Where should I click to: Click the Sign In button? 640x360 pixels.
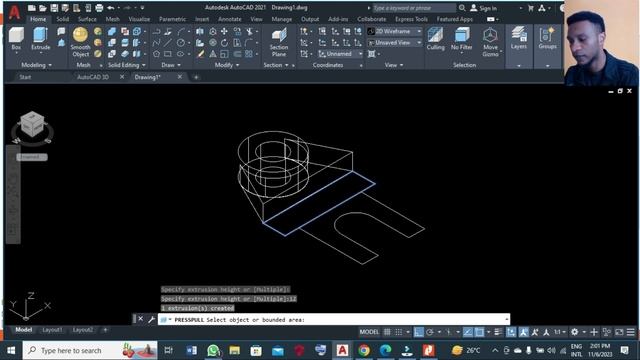[484, 8]
